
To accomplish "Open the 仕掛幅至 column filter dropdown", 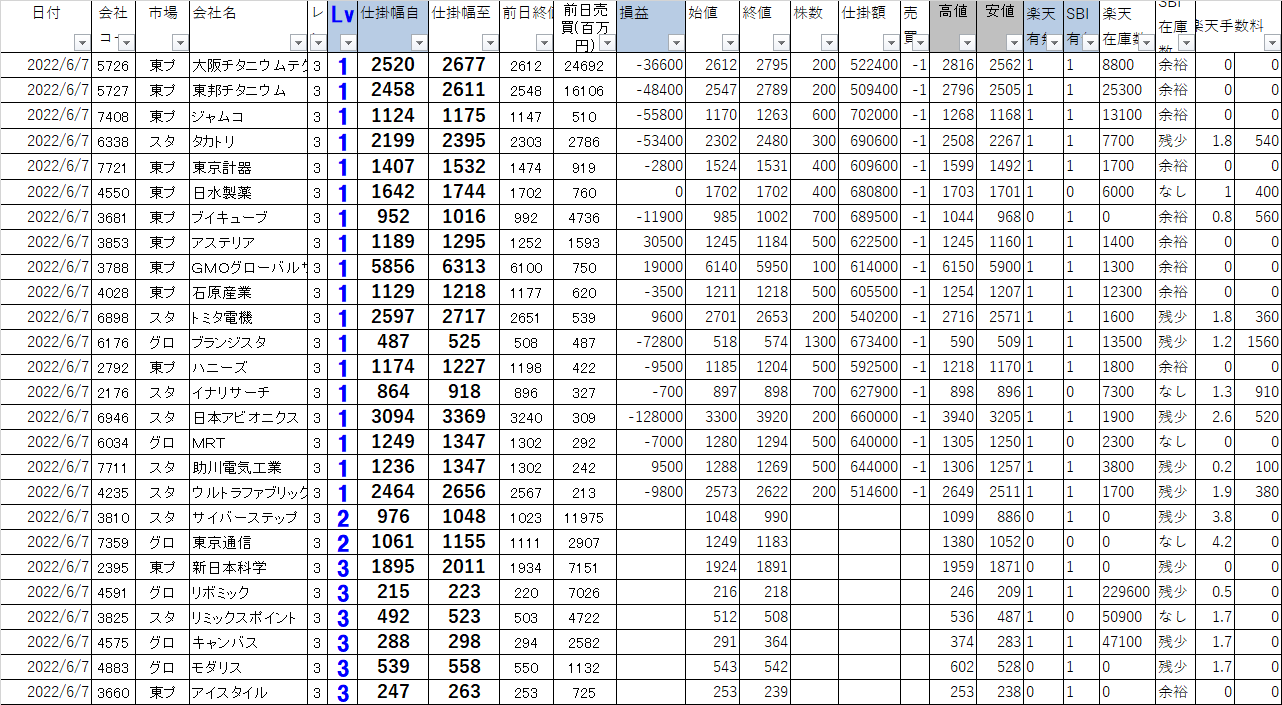I will pyautogui.click(x=489, y=43).
